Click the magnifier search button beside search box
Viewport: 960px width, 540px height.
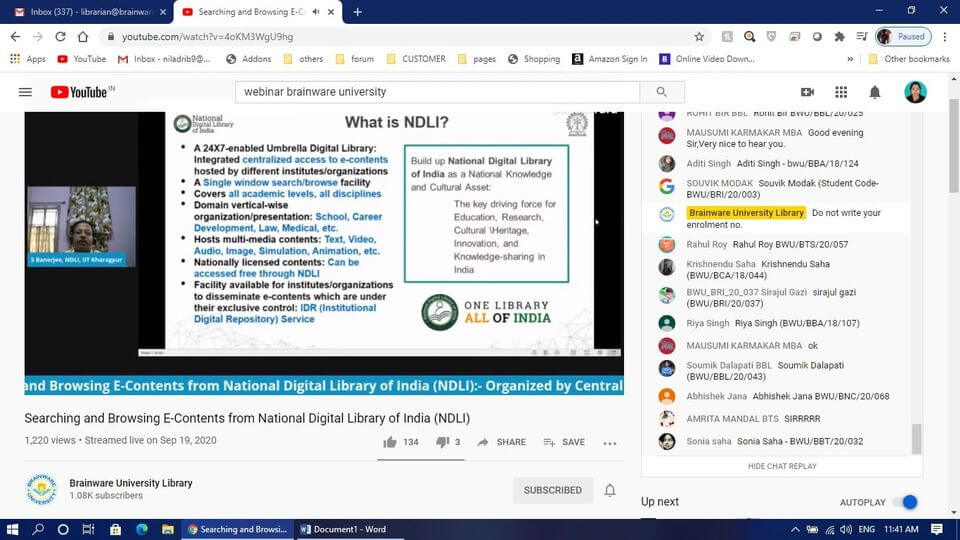click(662, 92)
